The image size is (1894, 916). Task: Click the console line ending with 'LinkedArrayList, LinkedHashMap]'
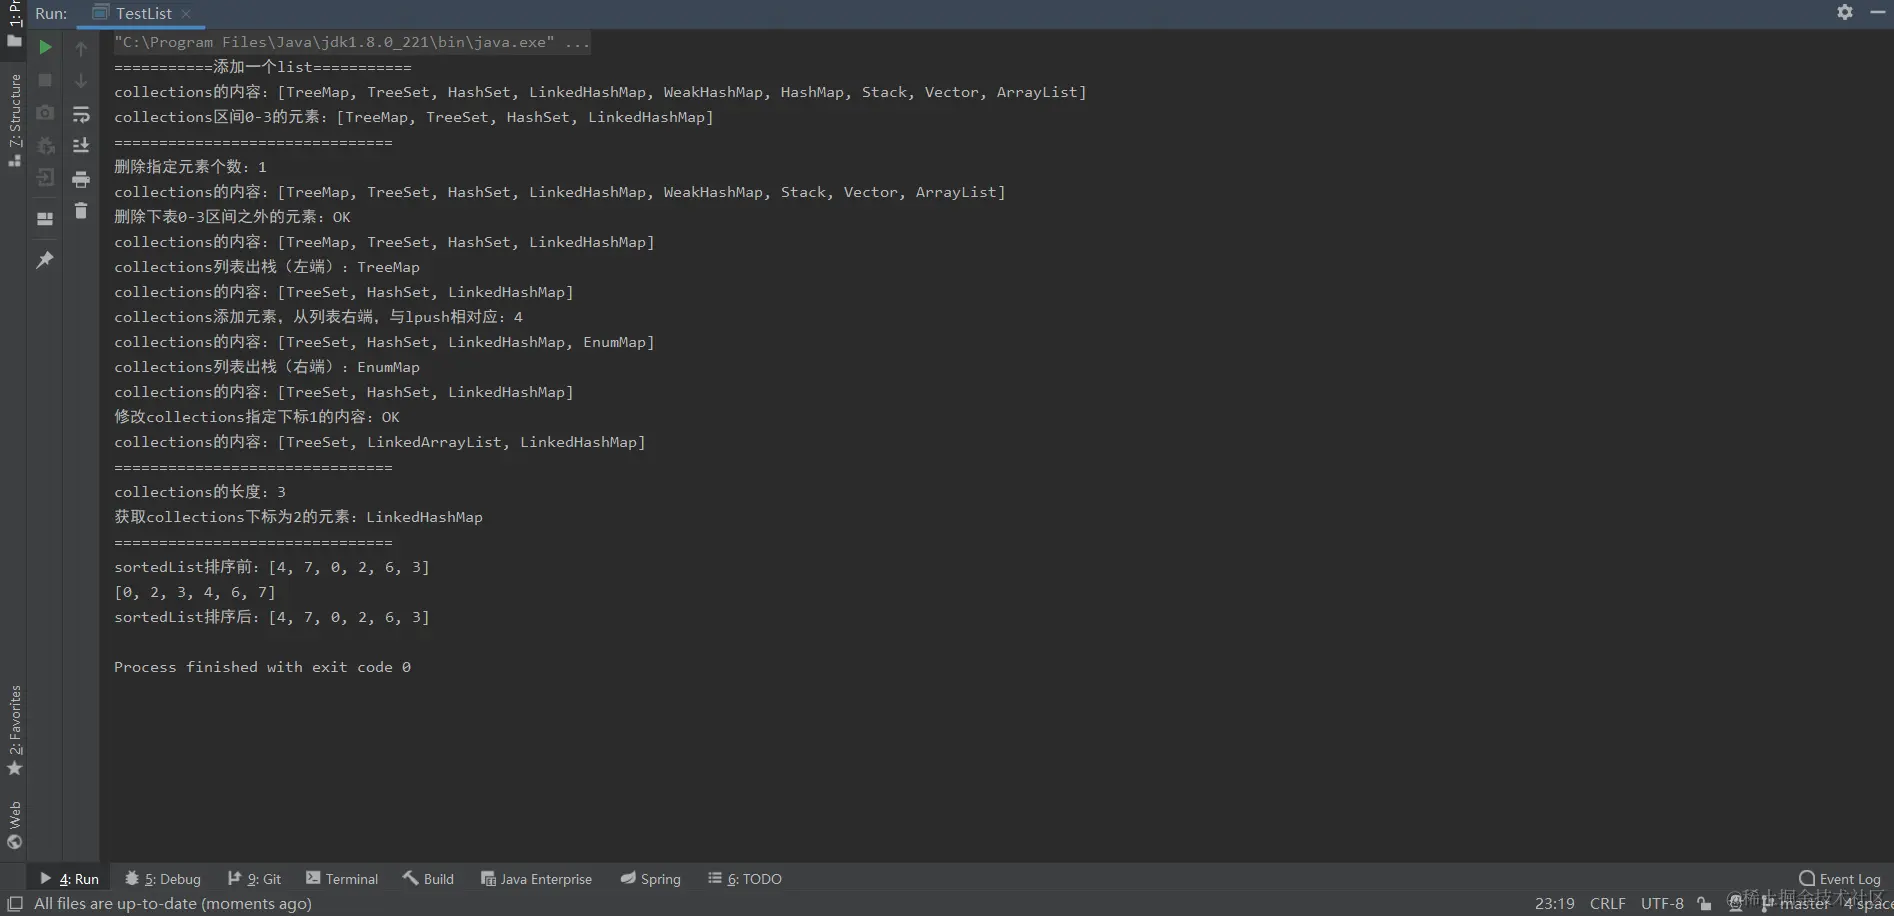tap(380, 442)
